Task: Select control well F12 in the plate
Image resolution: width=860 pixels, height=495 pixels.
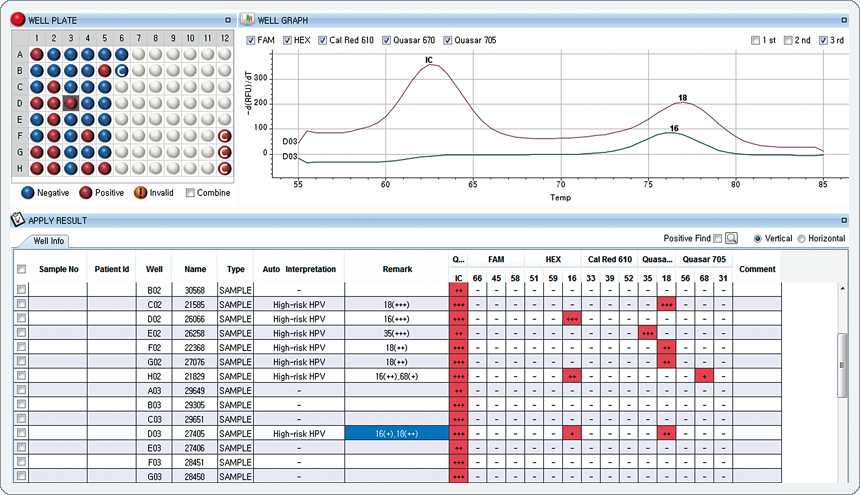Action: (225, 136)
